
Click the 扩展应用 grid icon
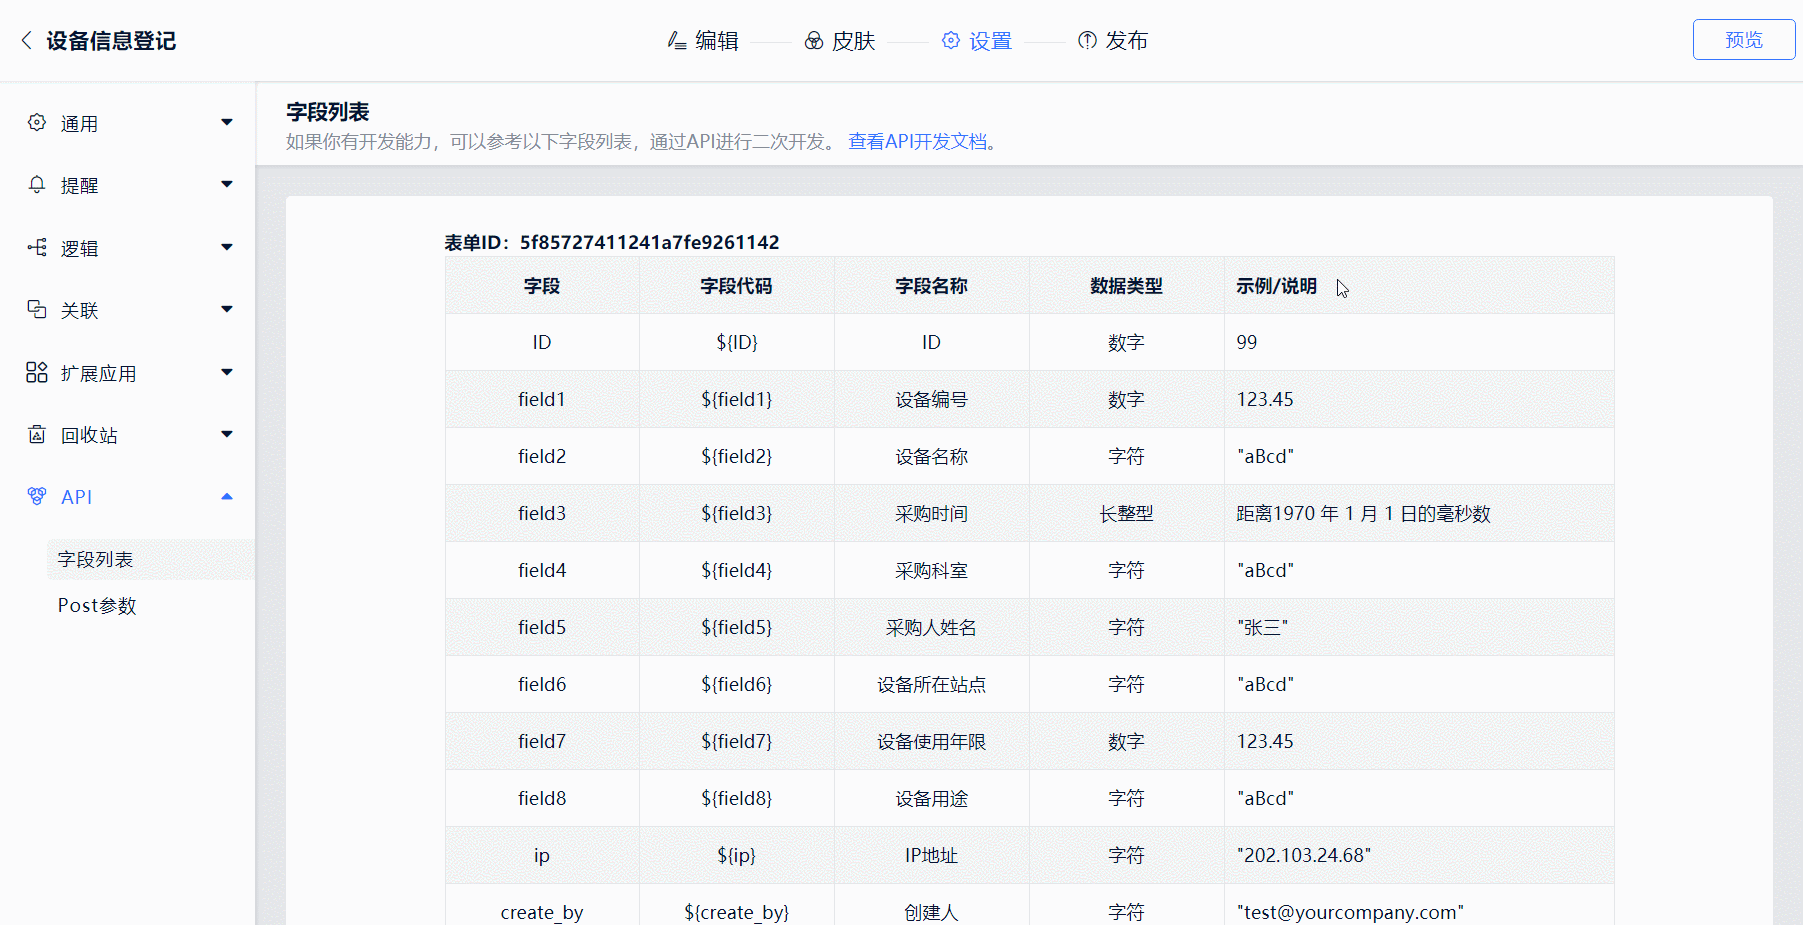tap(37, 373)
